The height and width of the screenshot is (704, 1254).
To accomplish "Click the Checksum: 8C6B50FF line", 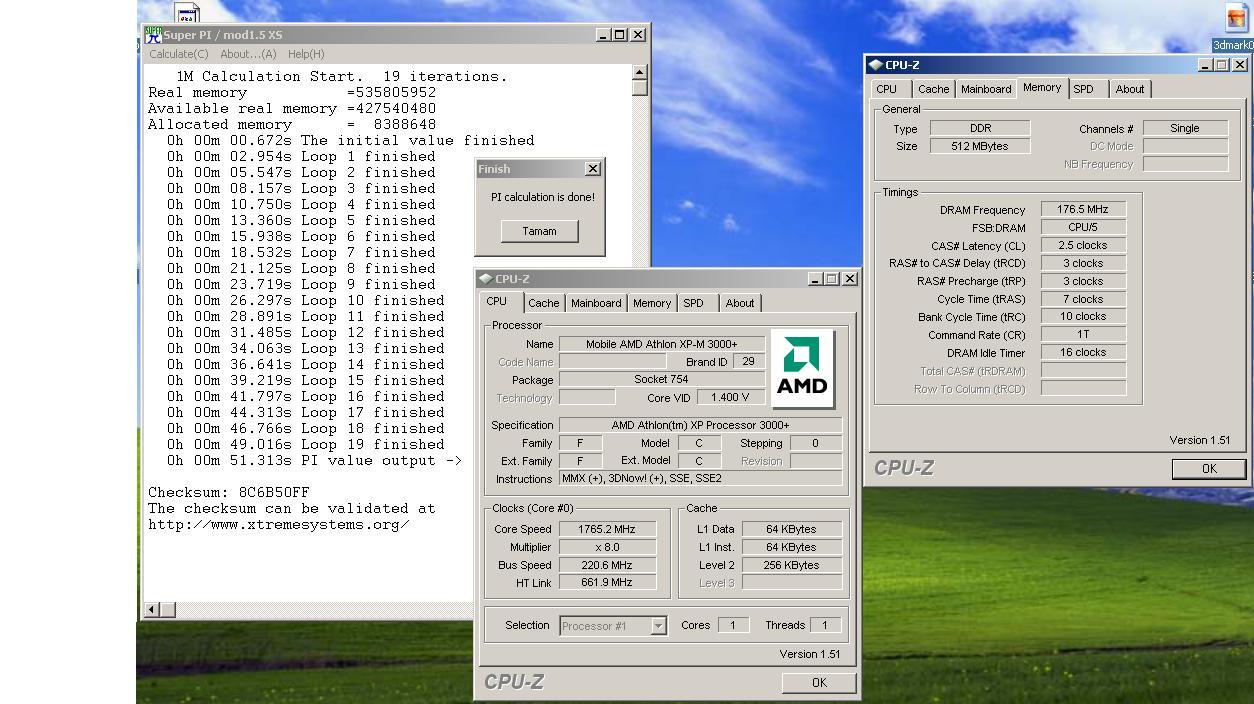I will [229, 492].
